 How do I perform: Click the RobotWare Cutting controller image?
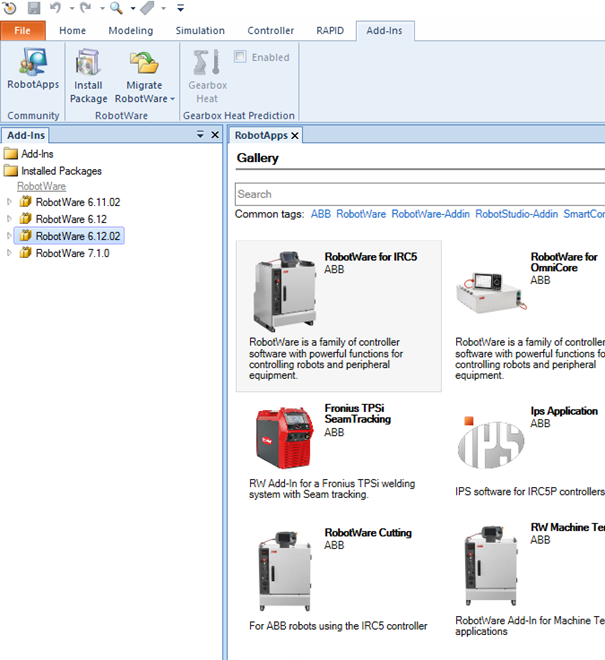click(285, 571)
